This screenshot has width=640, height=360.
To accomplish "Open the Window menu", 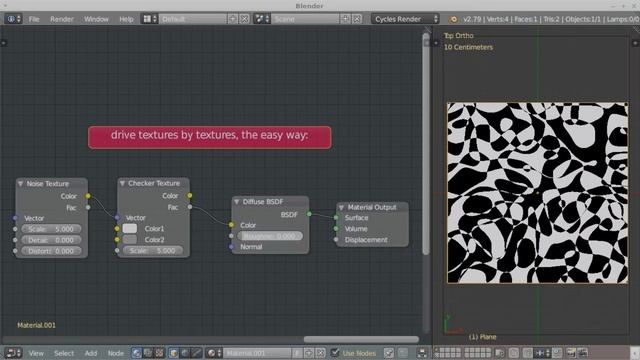I will [96, 19].
